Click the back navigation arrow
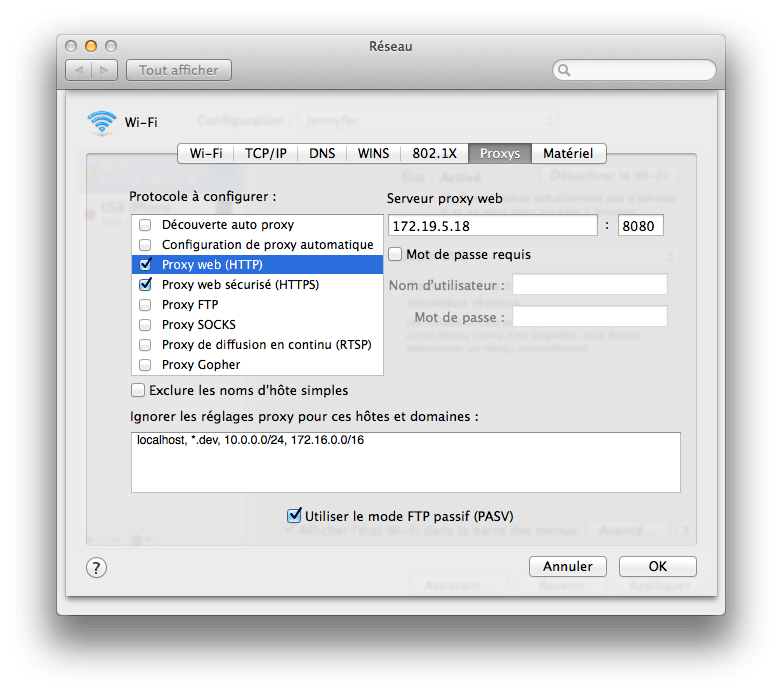The width and height of the screenshot is (782, 694). (x=79, y=70)
